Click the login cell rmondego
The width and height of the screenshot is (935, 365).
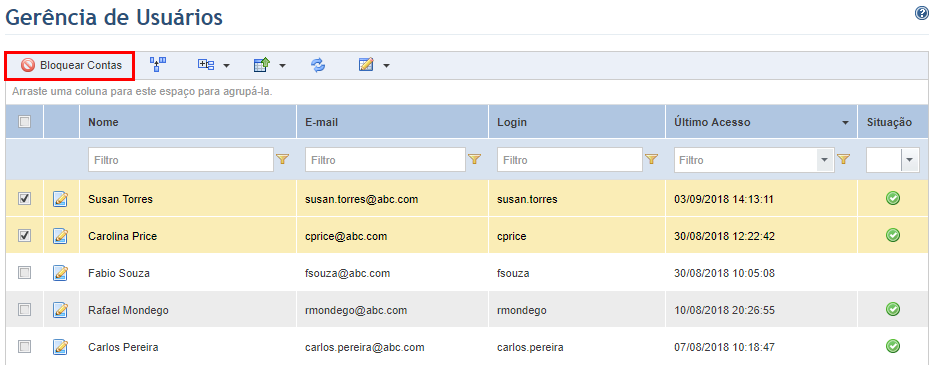pos(522,310)
